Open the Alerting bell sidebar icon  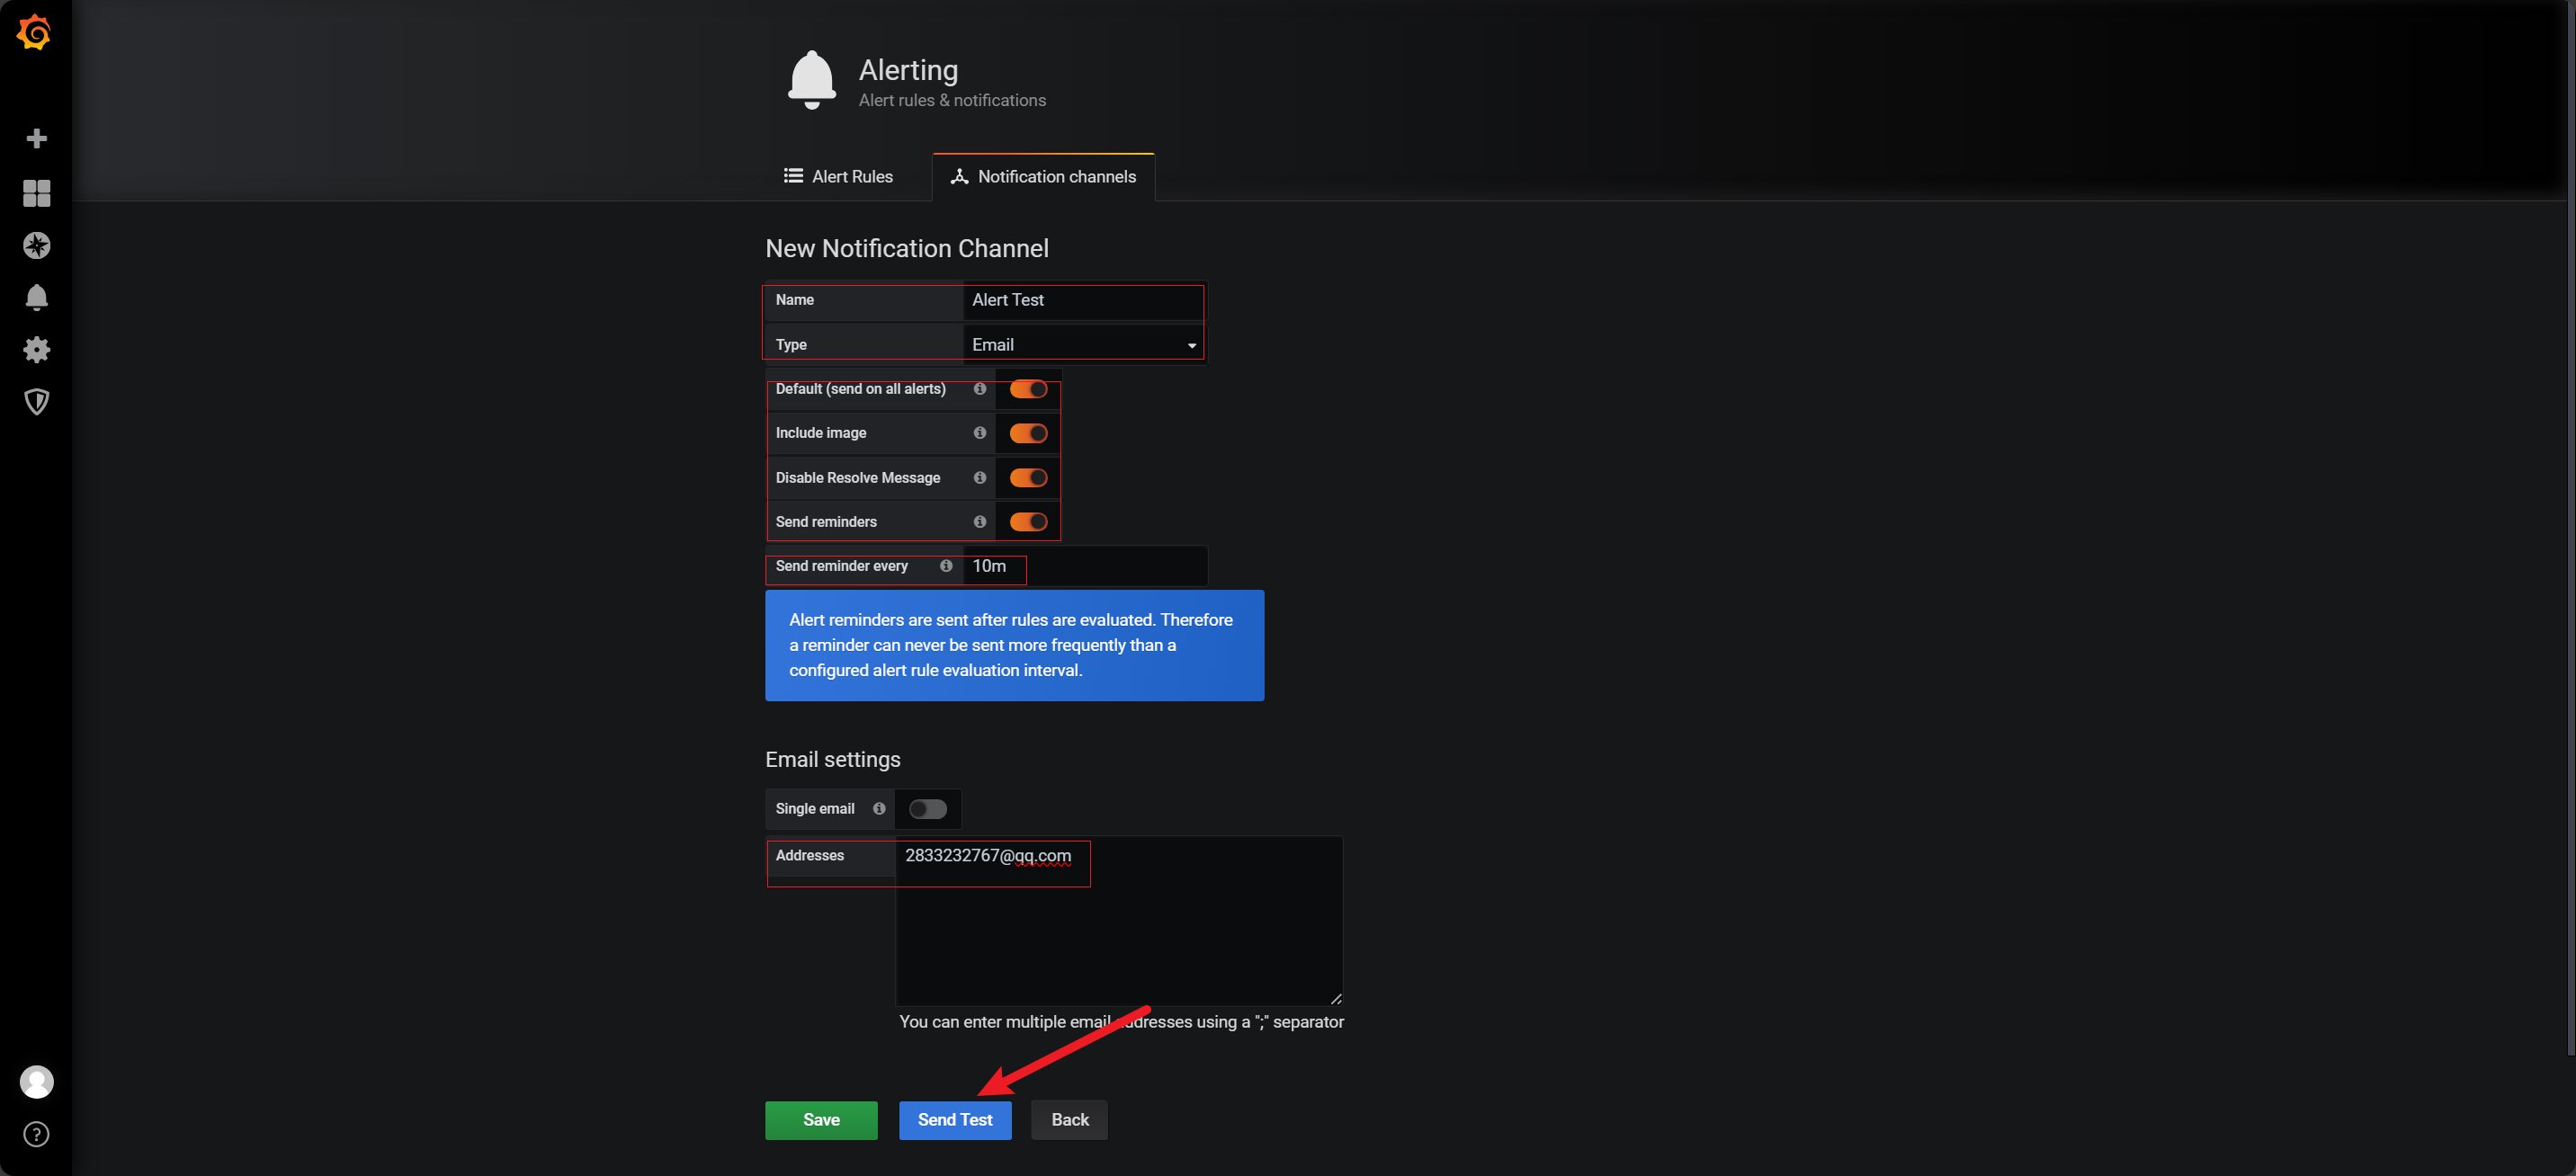coord(36,297)
